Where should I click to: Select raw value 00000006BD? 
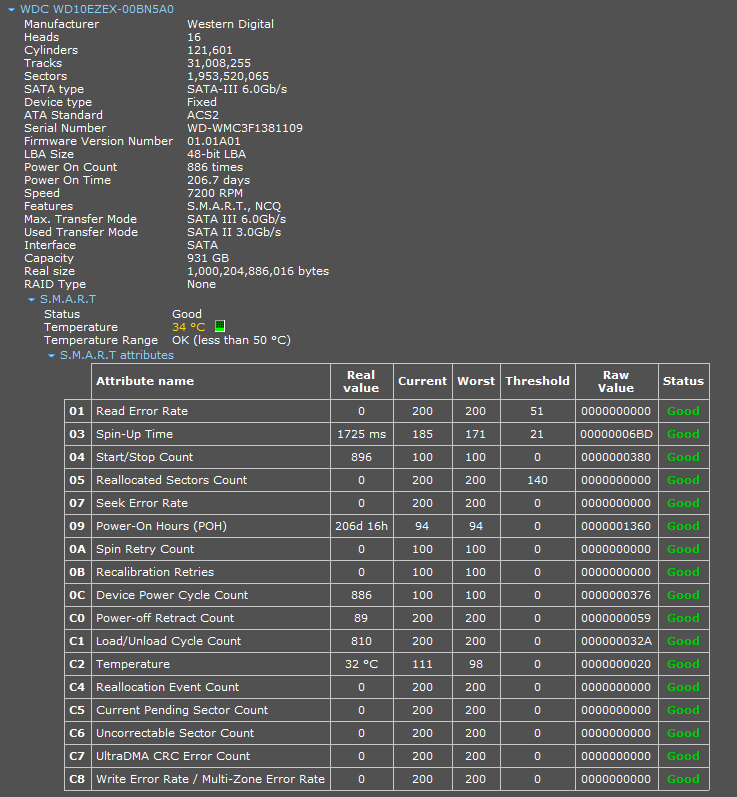616,434
